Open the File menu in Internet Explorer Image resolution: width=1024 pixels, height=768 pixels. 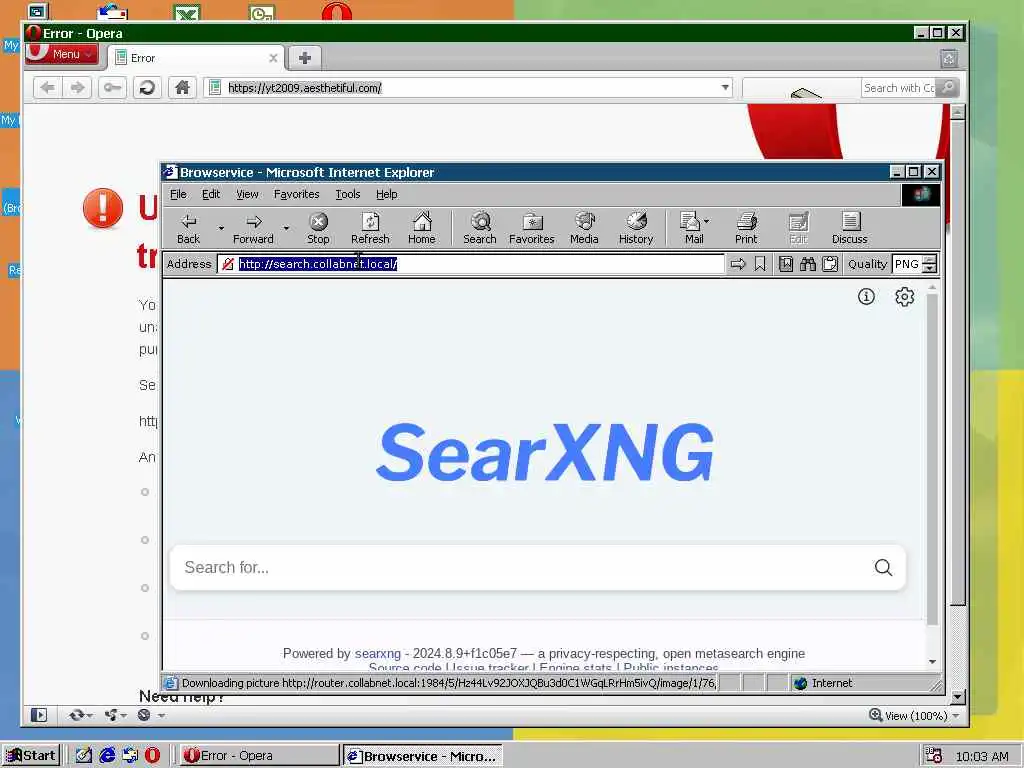(178, 194)
